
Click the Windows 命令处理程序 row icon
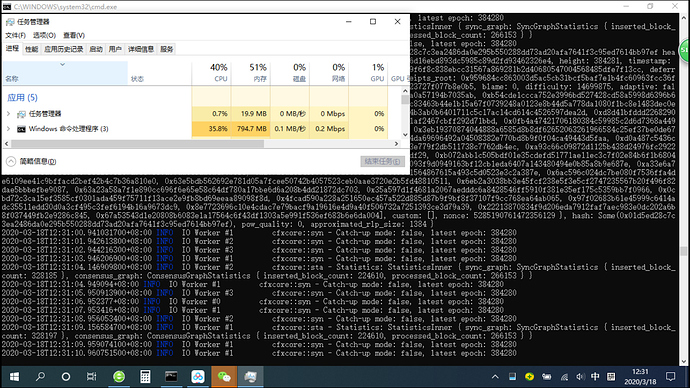click(21, 129)
